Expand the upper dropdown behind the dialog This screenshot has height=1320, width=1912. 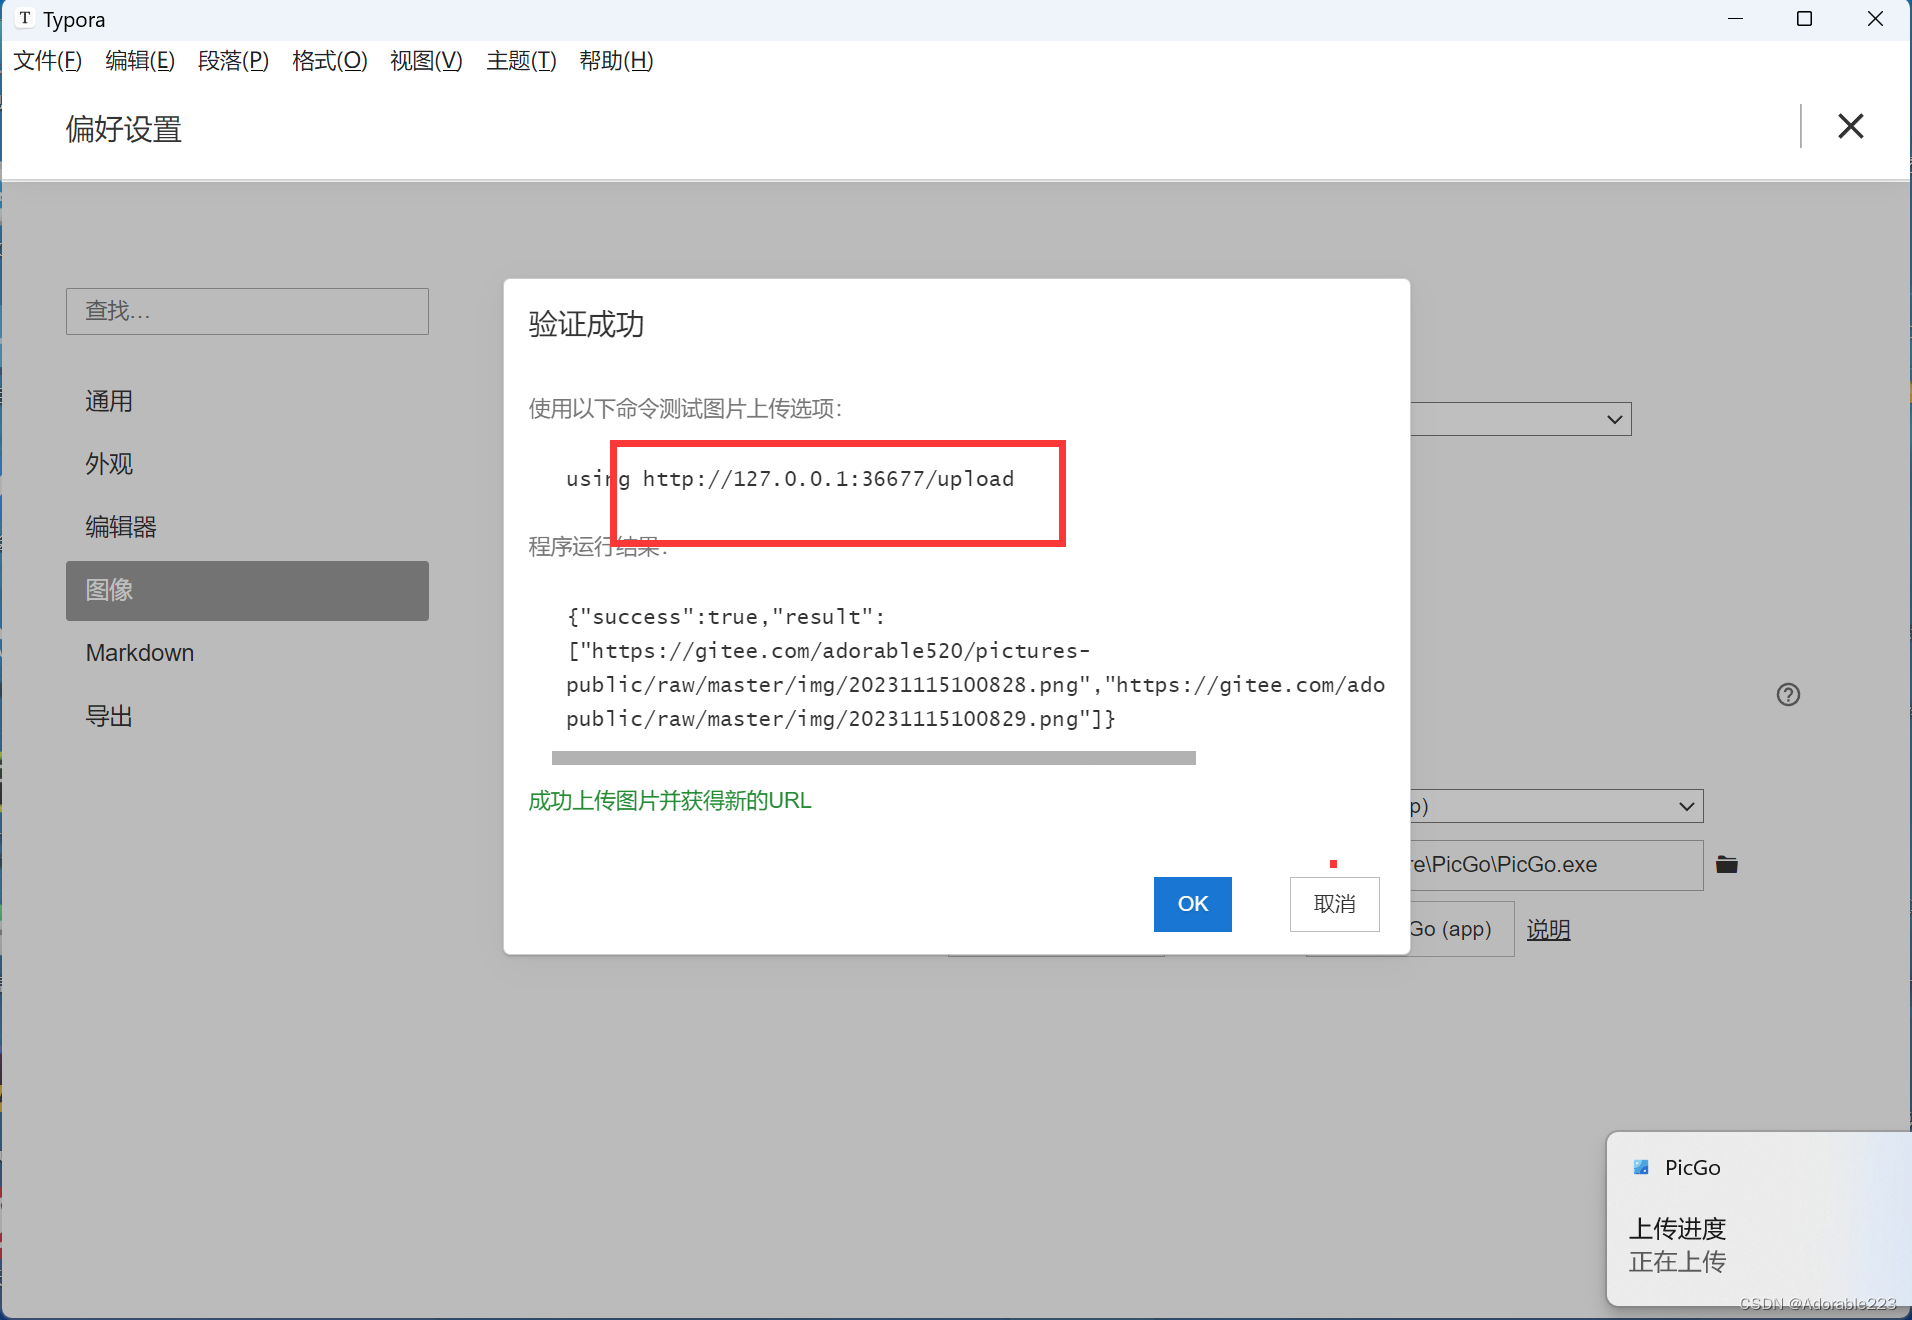click(x=1521, y=419)
